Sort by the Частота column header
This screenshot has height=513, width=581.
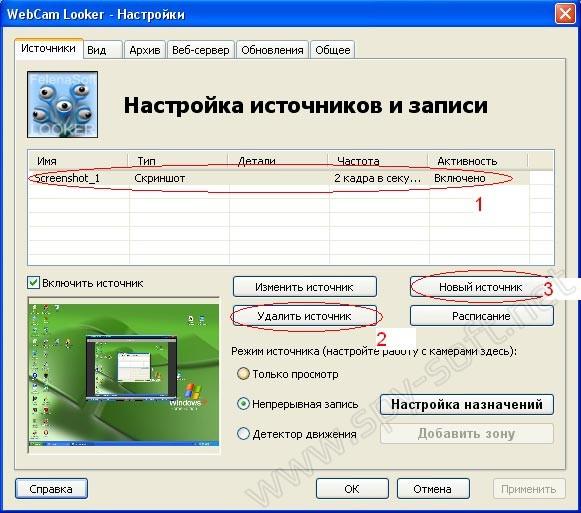[x=378, y=161]
